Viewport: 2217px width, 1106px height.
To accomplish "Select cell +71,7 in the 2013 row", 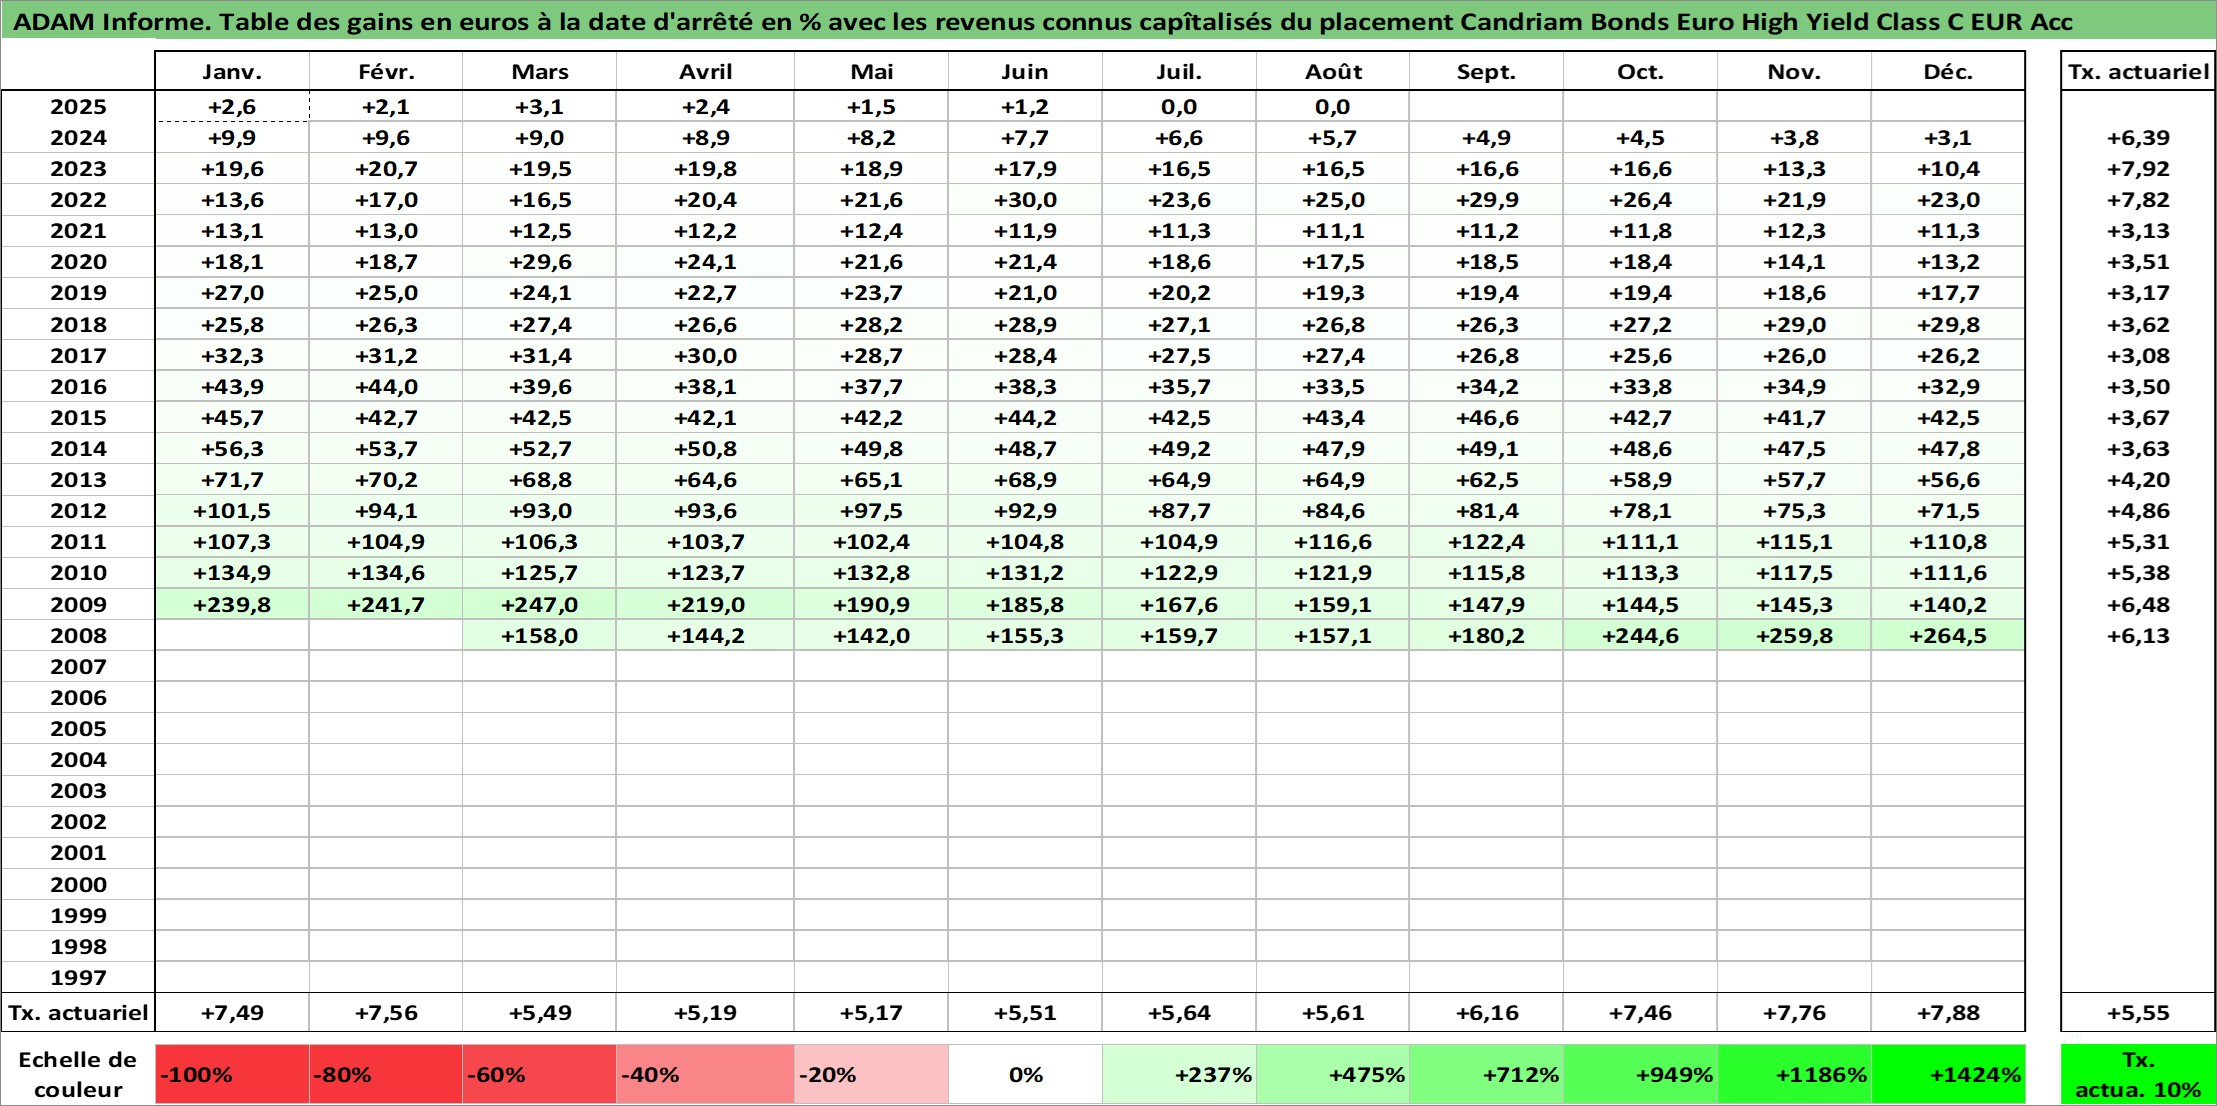I will [x=232, y=480].
